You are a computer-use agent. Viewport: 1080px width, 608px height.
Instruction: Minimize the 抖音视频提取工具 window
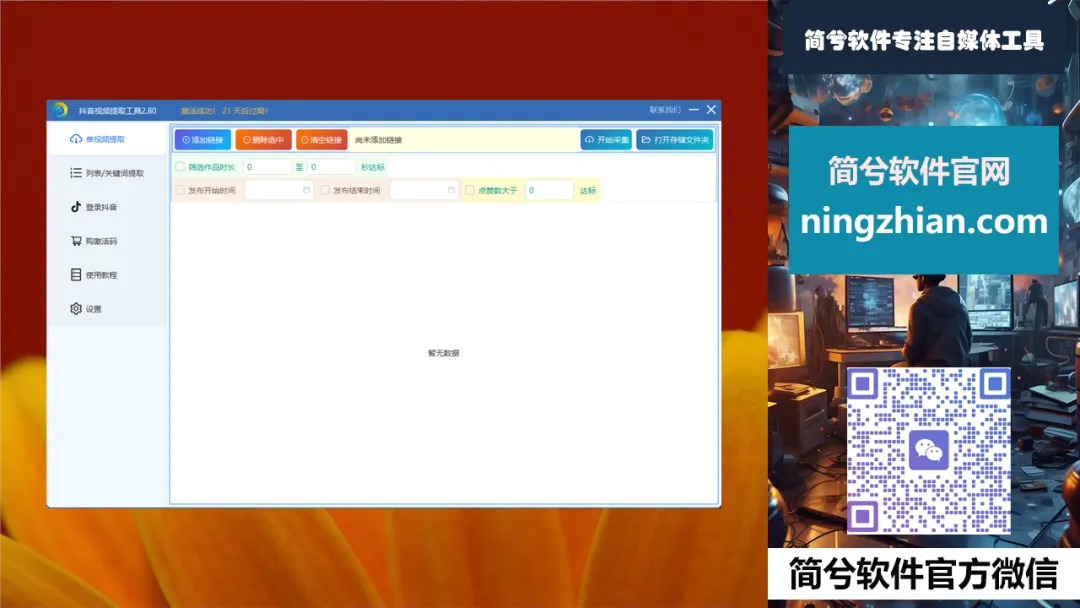click(x=694, y=109)
